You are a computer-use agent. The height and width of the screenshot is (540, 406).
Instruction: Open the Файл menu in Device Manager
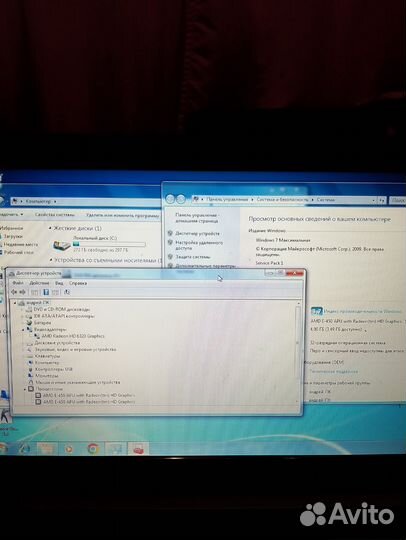tap(18, 283)
